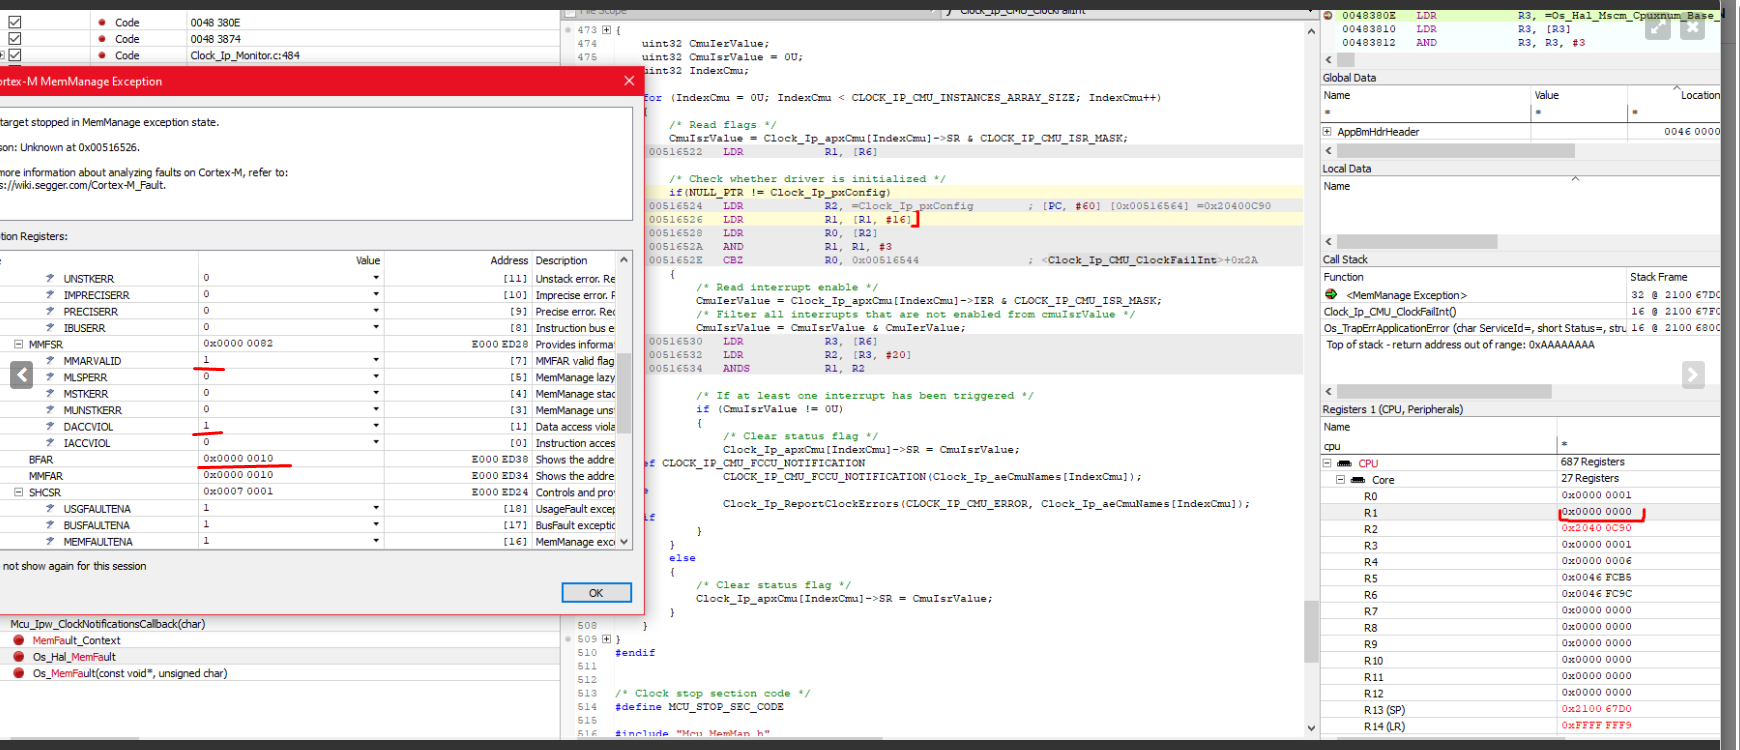Screen dimensions: 1740x750
Task: Select R13 (SP) register row
Action: [x=1520, y=709]
